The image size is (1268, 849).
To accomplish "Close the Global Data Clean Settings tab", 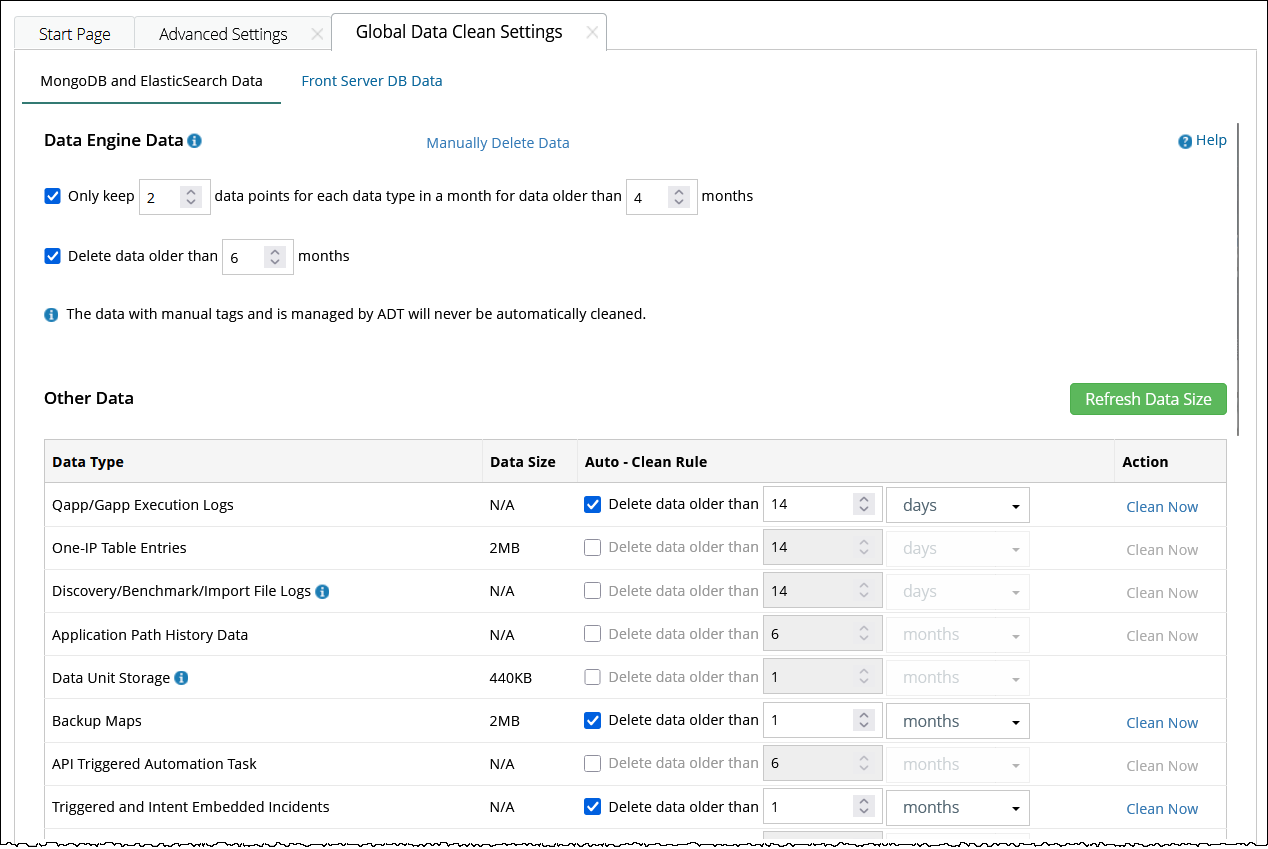I will 592,33.
